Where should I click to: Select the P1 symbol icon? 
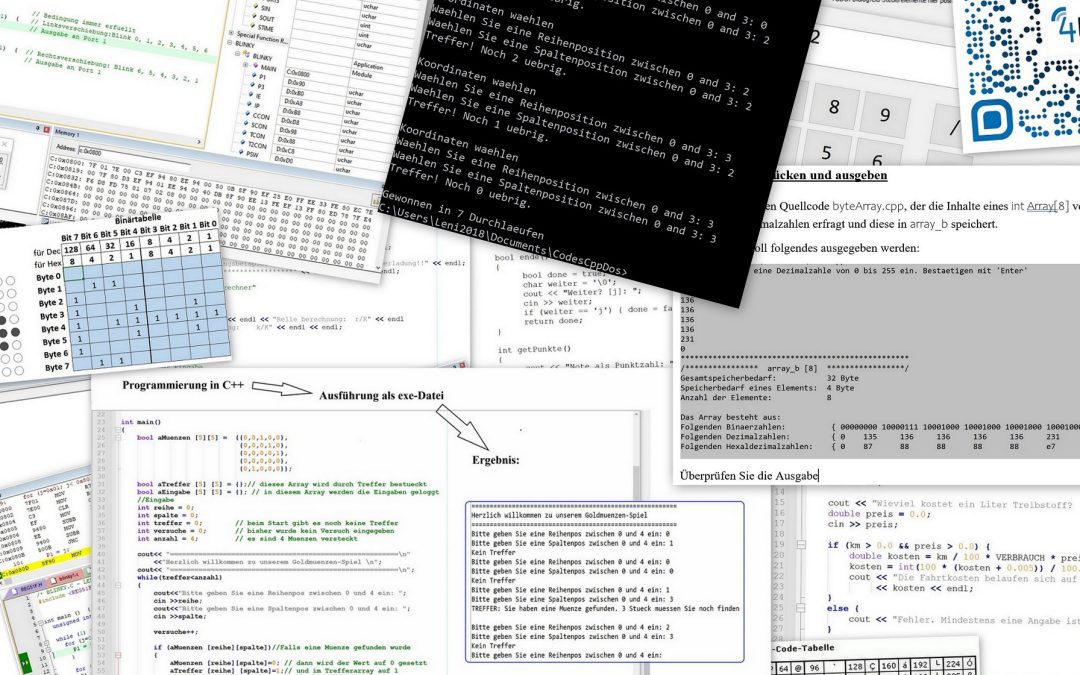[x=252, y=76]
